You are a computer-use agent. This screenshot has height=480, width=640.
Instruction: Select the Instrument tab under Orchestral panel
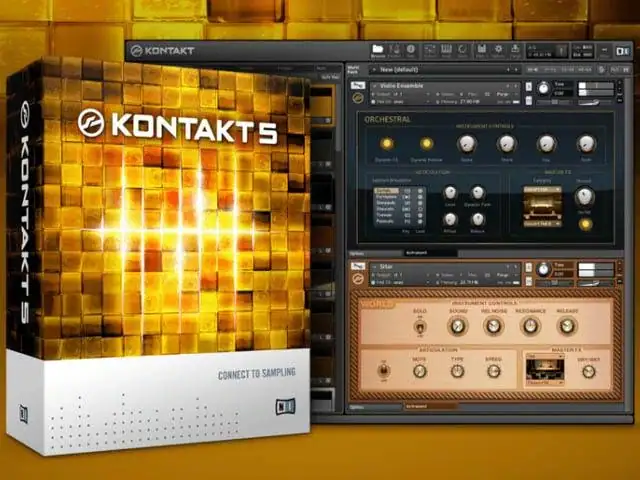pos(431,253)
